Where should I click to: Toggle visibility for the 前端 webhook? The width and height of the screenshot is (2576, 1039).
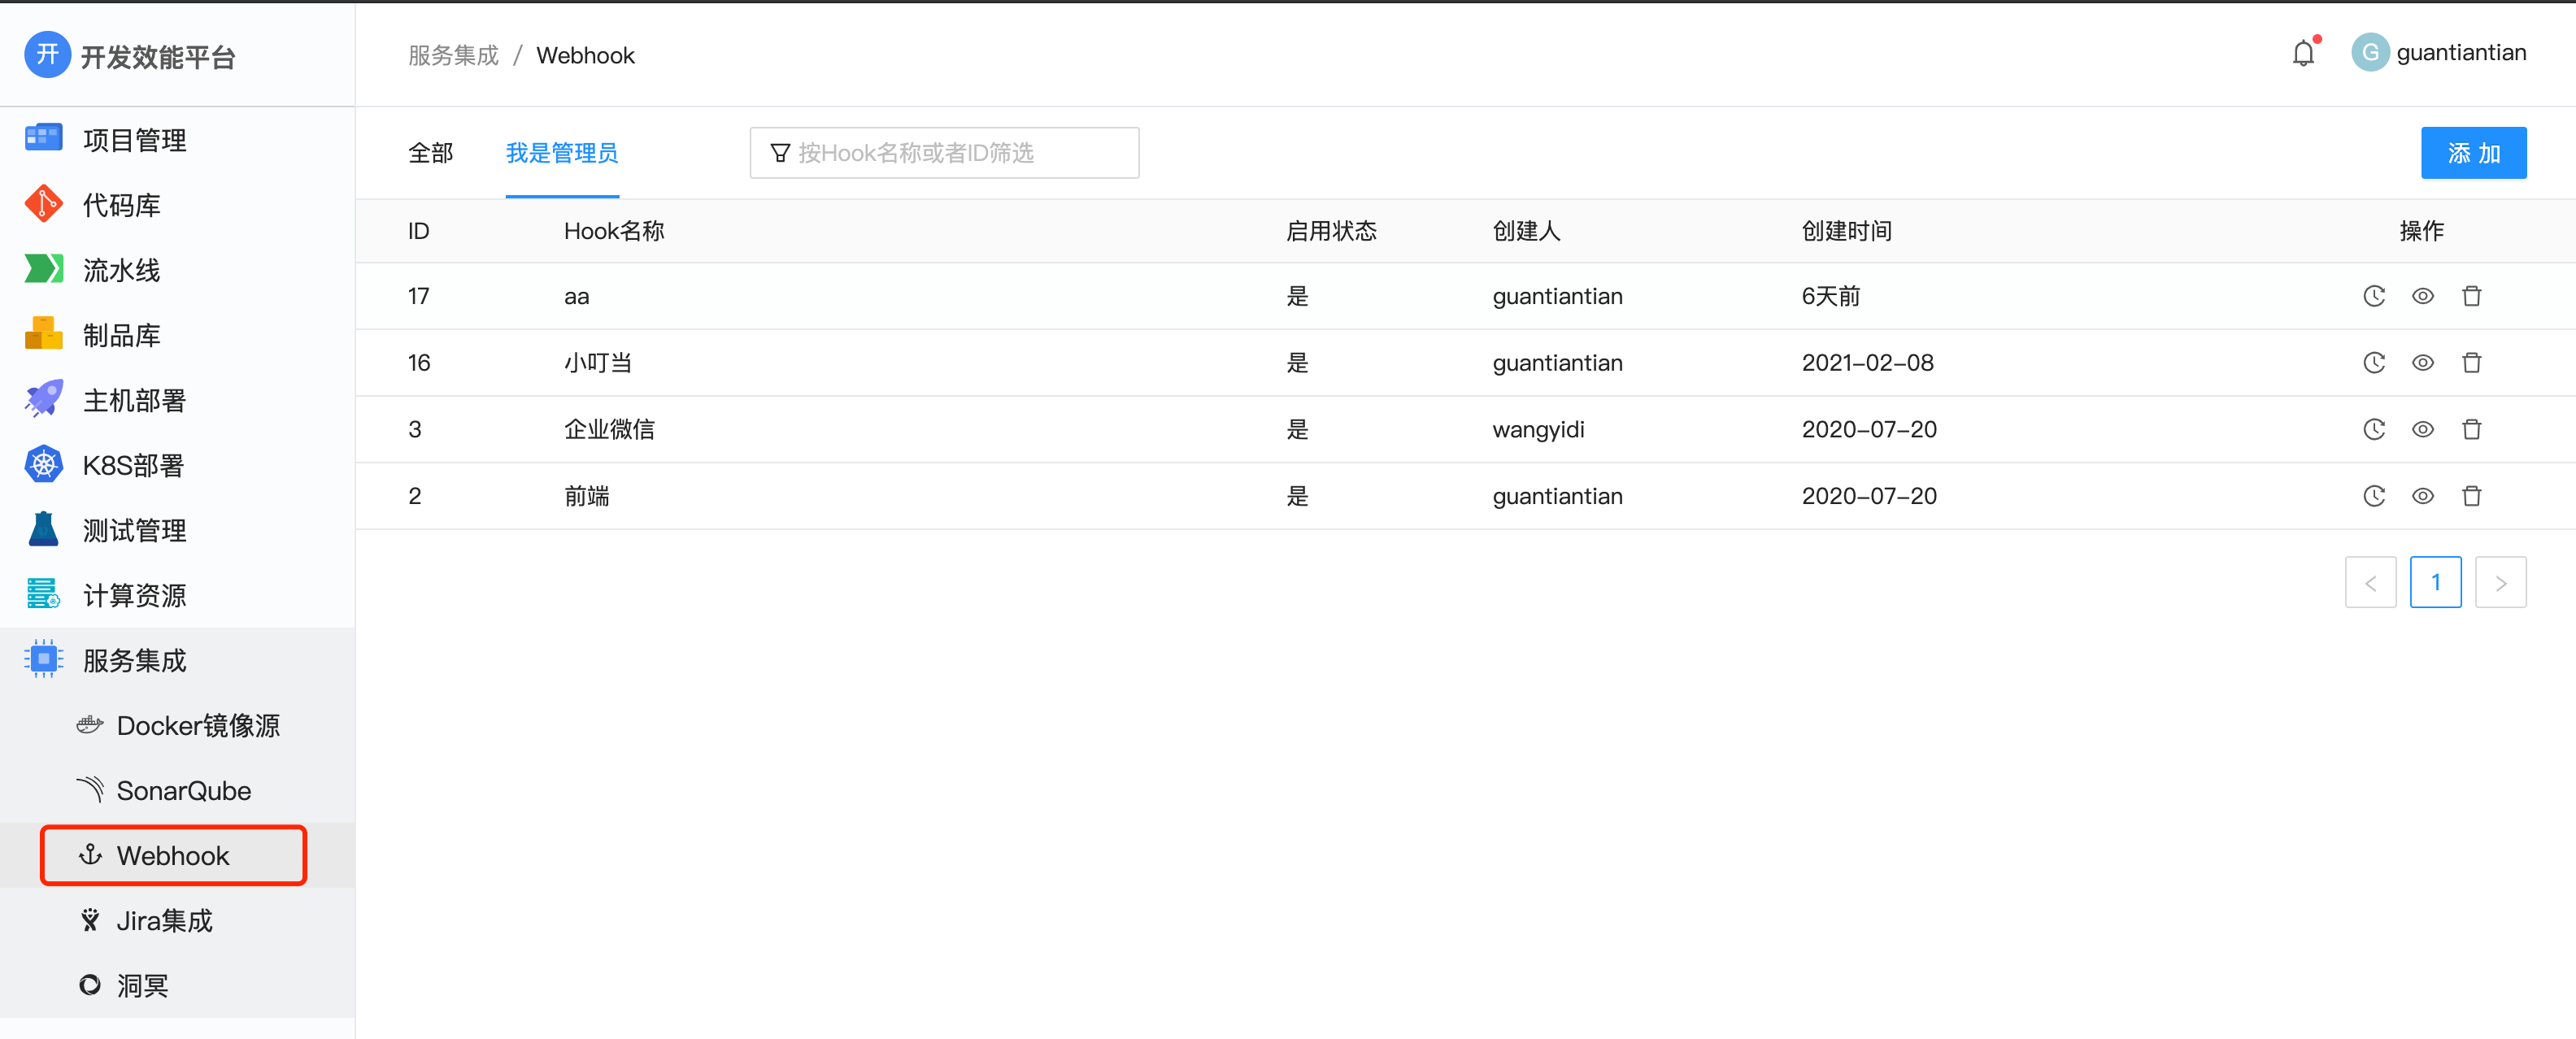[x=2423, y=495]
